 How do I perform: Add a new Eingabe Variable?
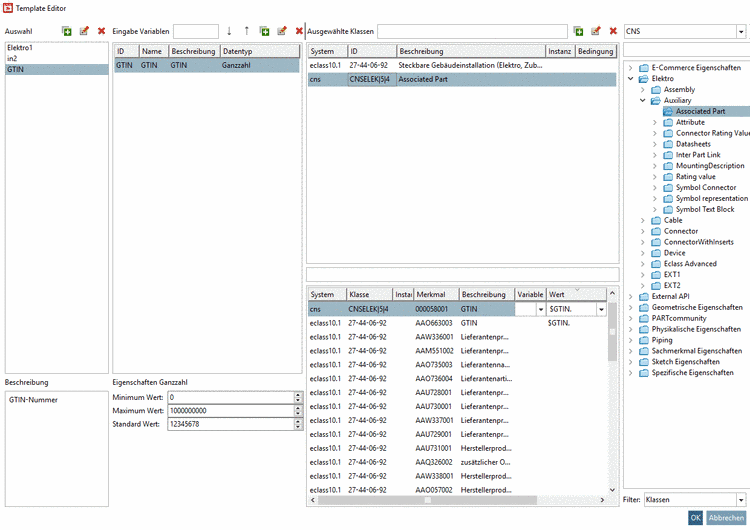point(264,32)
